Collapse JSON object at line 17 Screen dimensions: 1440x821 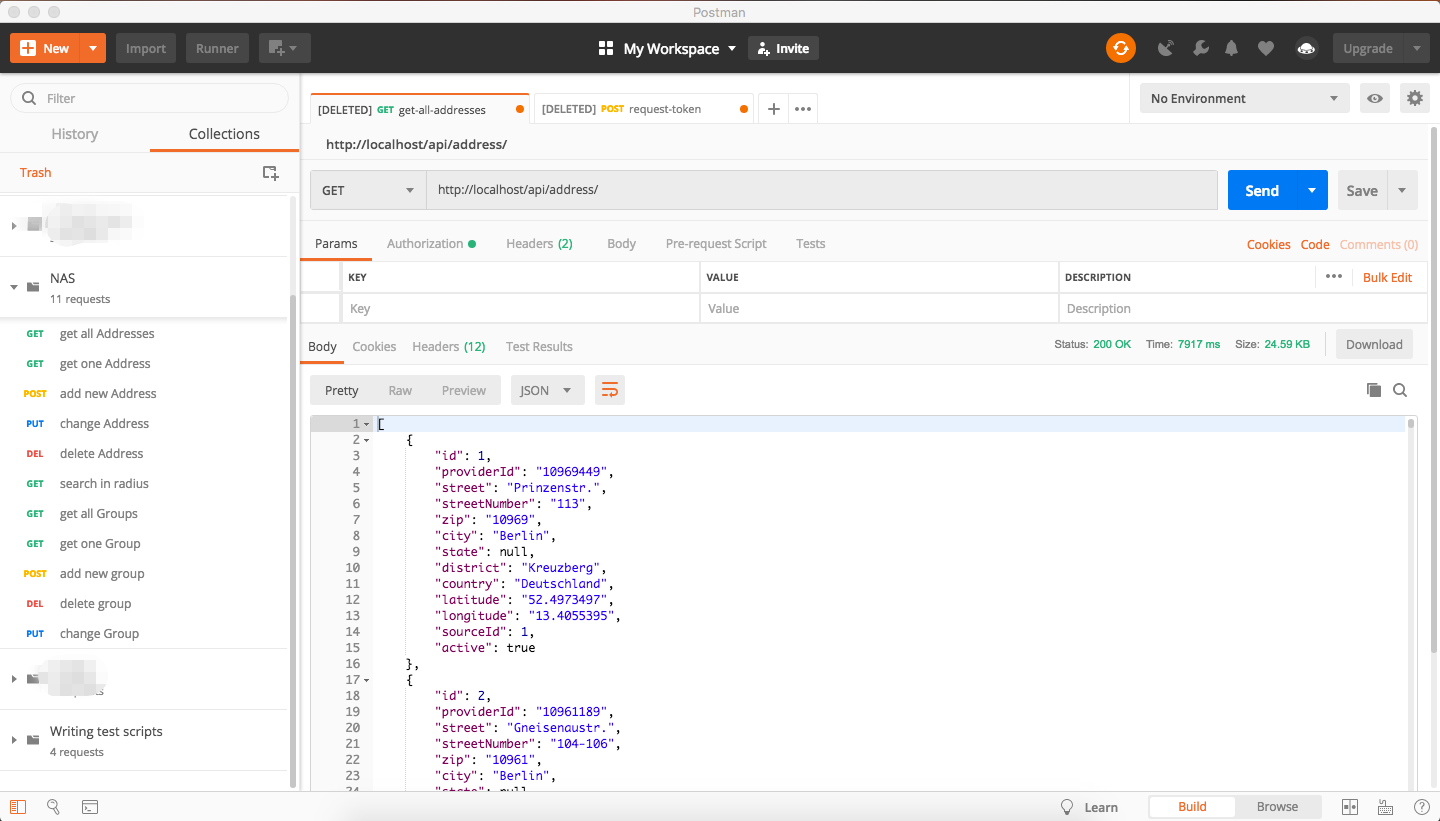(366, 680)
